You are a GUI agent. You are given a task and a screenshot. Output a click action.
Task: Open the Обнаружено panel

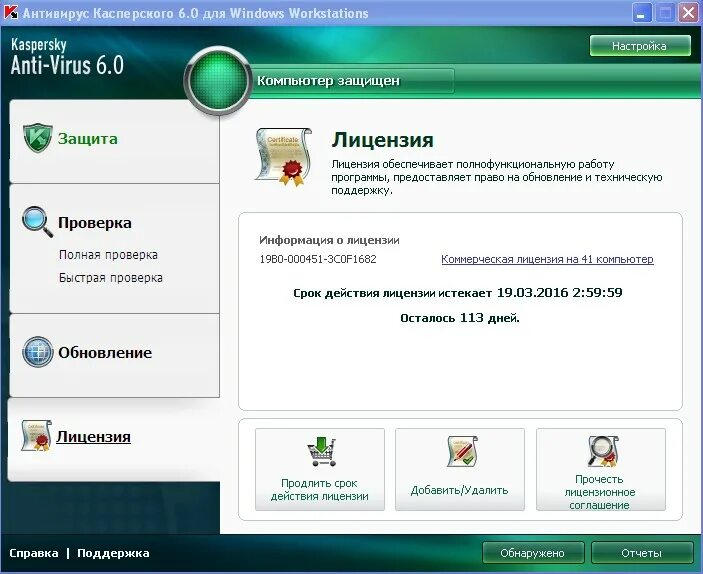pyautogui.click(x=533, y=553)
